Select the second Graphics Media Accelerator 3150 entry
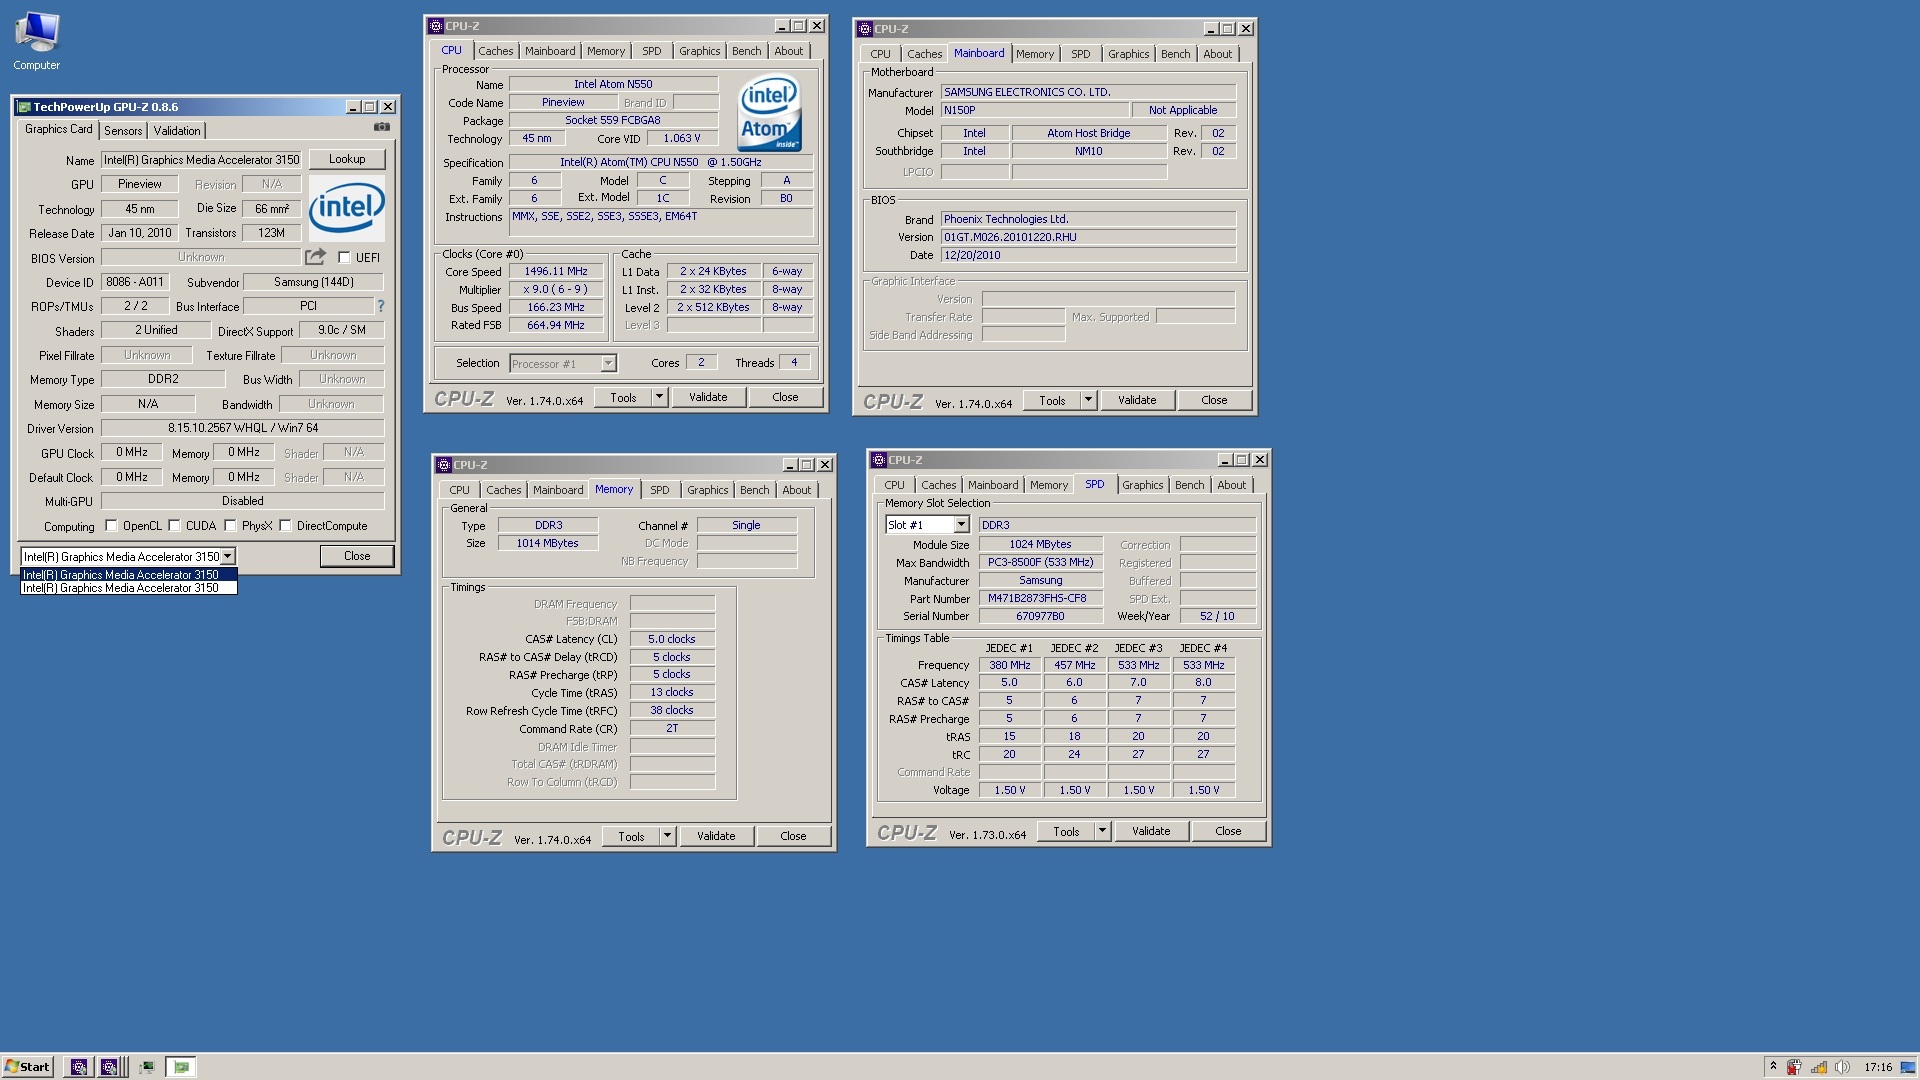 click(129, 588)
